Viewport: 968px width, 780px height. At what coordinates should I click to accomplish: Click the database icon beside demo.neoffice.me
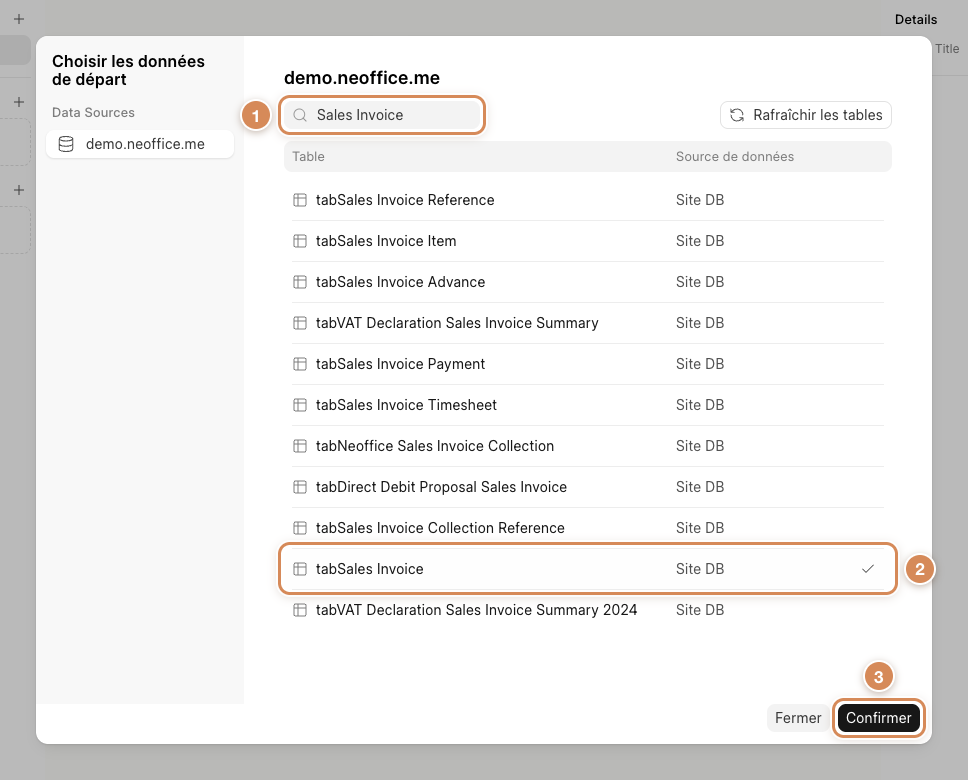tap(65, 144)
